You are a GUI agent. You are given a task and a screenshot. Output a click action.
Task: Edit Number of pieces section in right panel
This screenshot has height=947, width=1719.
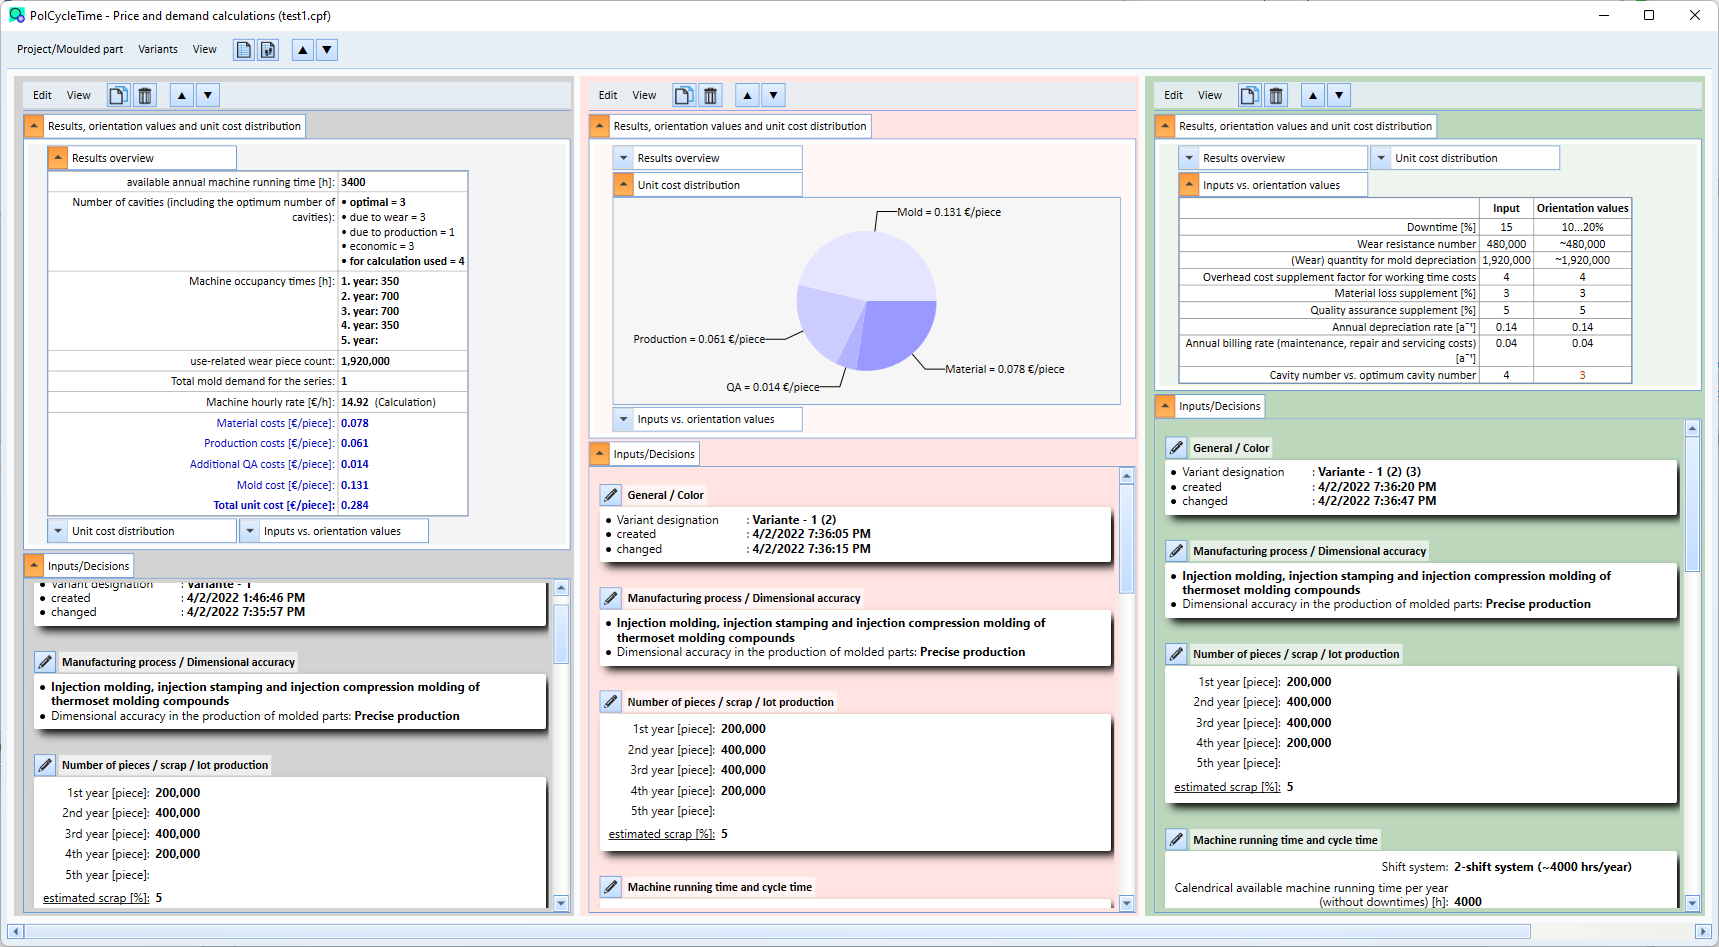point(1177,654)
